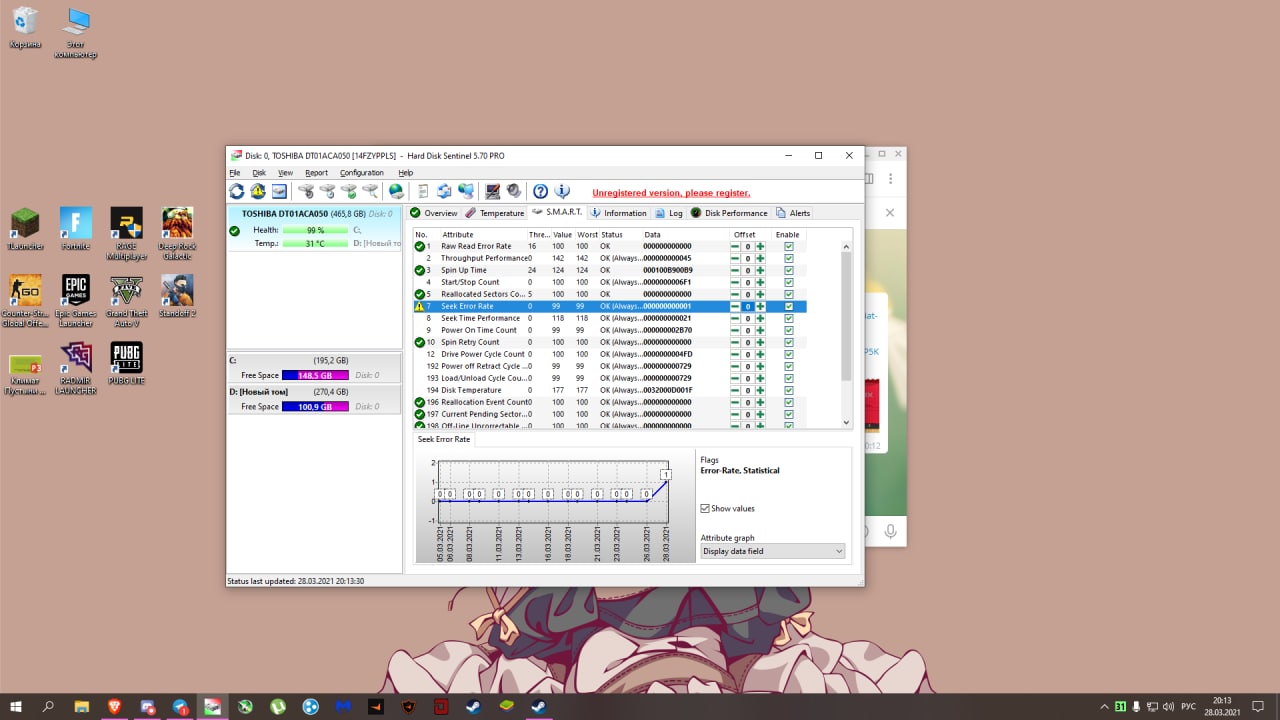The width and height of the screenshot is (1280, 720).
Task: Open Windows Start menu
Action: tap(16, 706)
